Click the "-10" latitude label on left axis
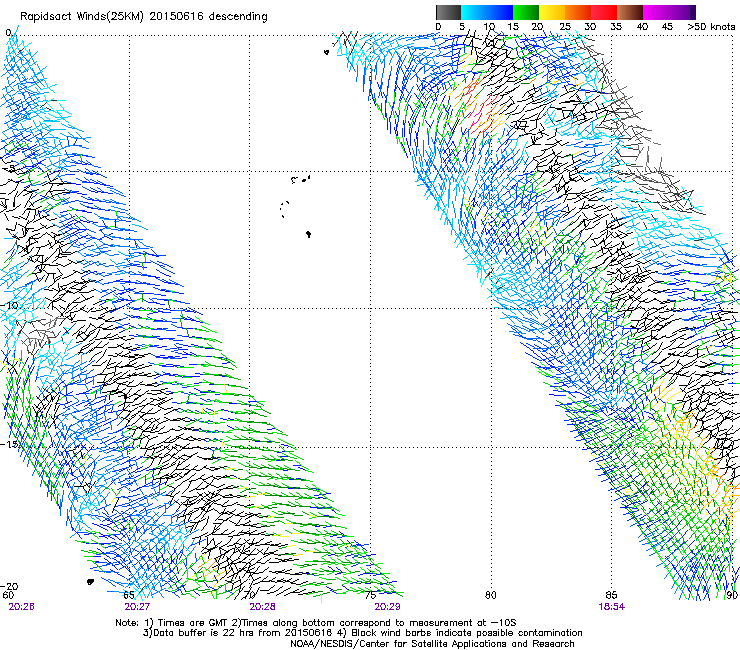The image size is (740, 650). click(9, 305)
